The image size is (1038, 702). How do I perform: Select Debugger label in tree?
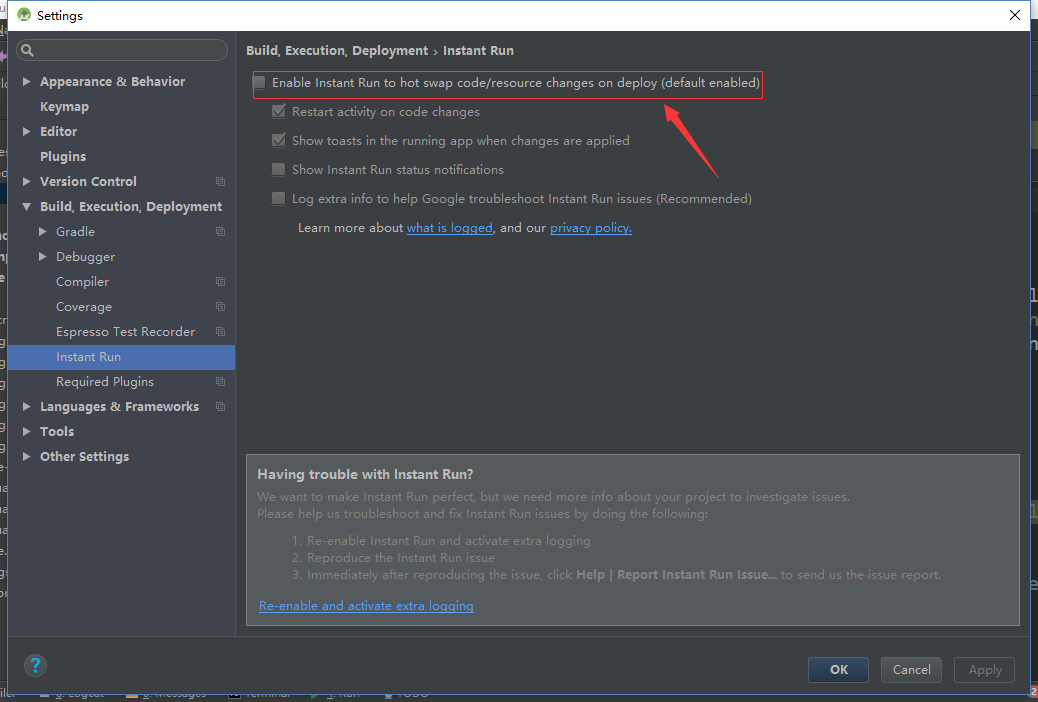pyautogui.click(x=85, y=256)
